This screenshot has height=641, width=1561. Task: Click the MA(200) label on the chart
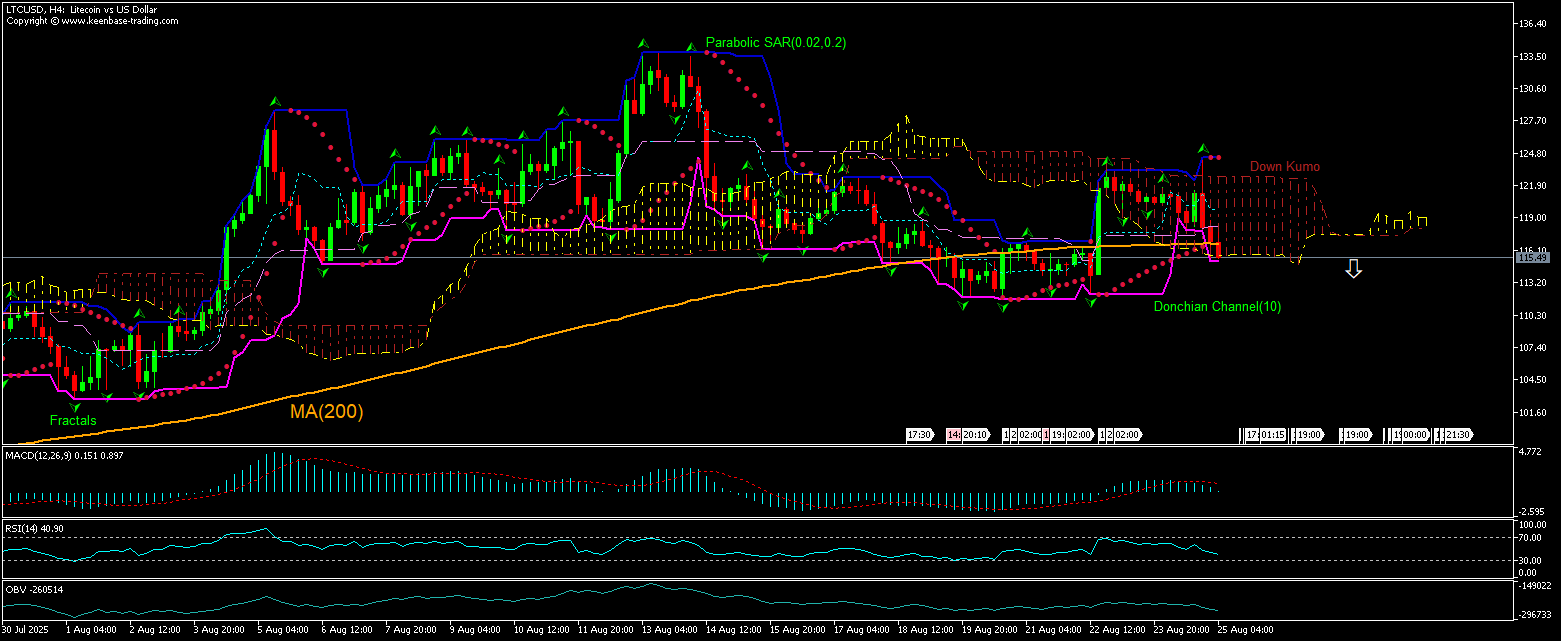(x=327, y=411)
